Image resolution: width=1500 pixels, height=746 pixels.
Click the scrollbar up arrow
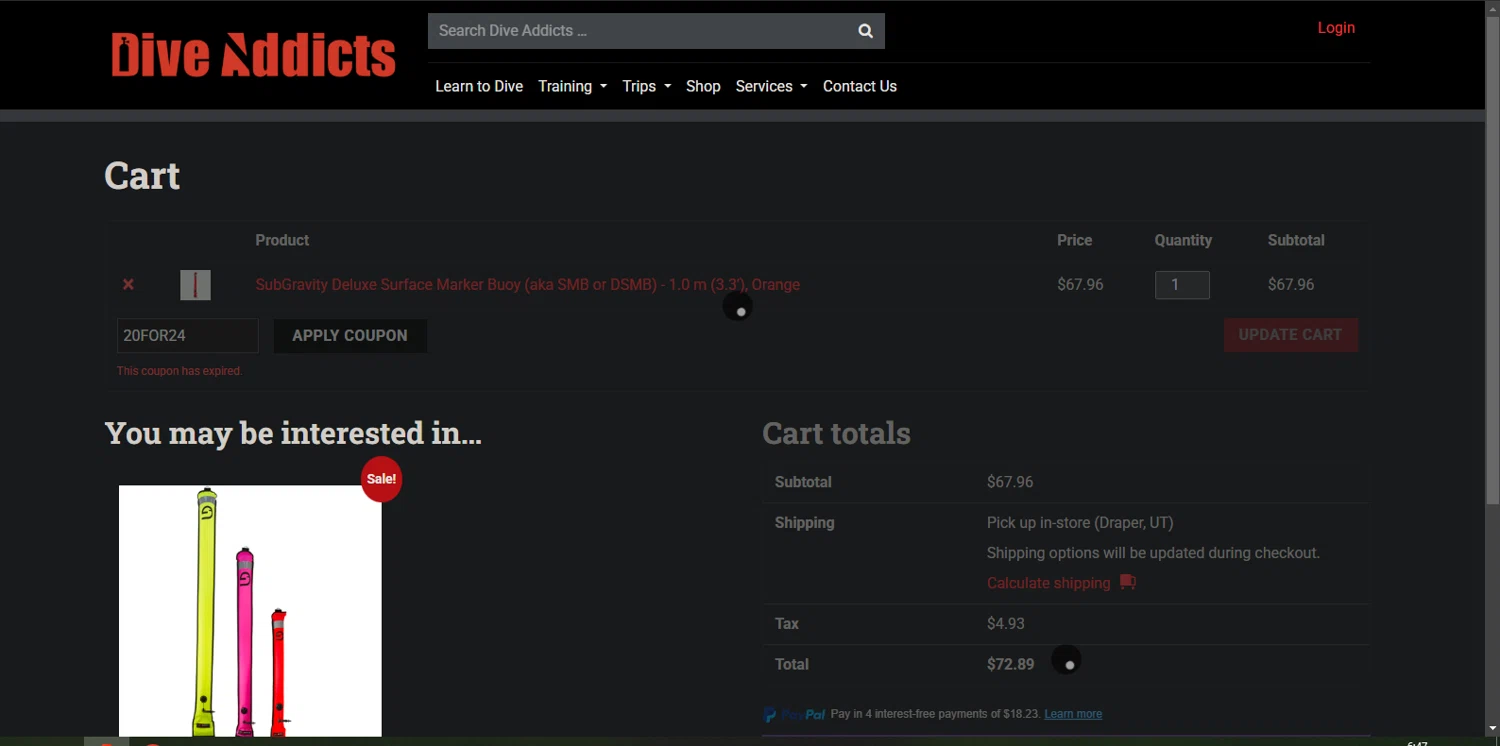(x=1492, y=8)
